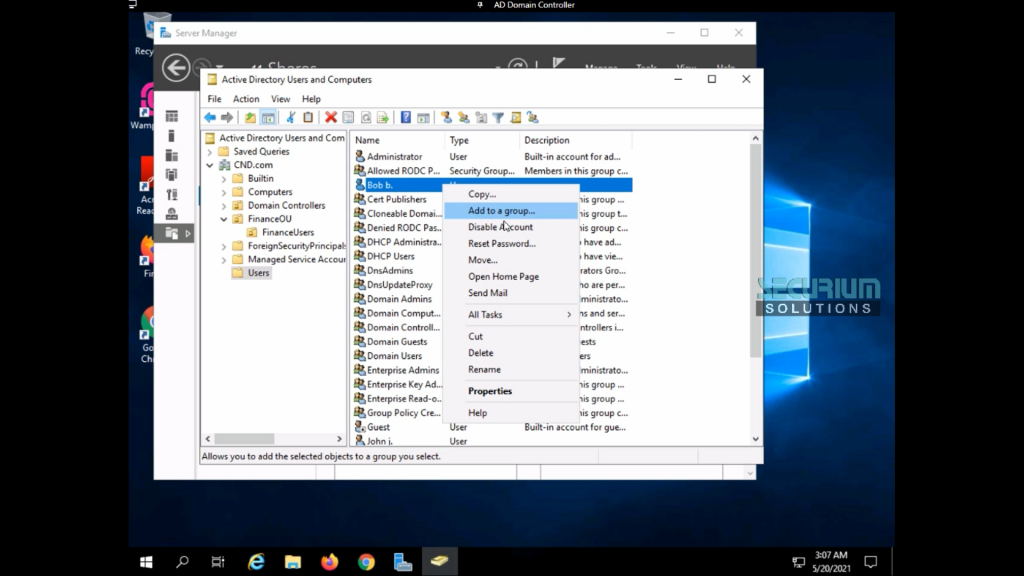Click the Dashboard icon in Server Manager sidebar

pyautogui.click(x=172, y=116)
